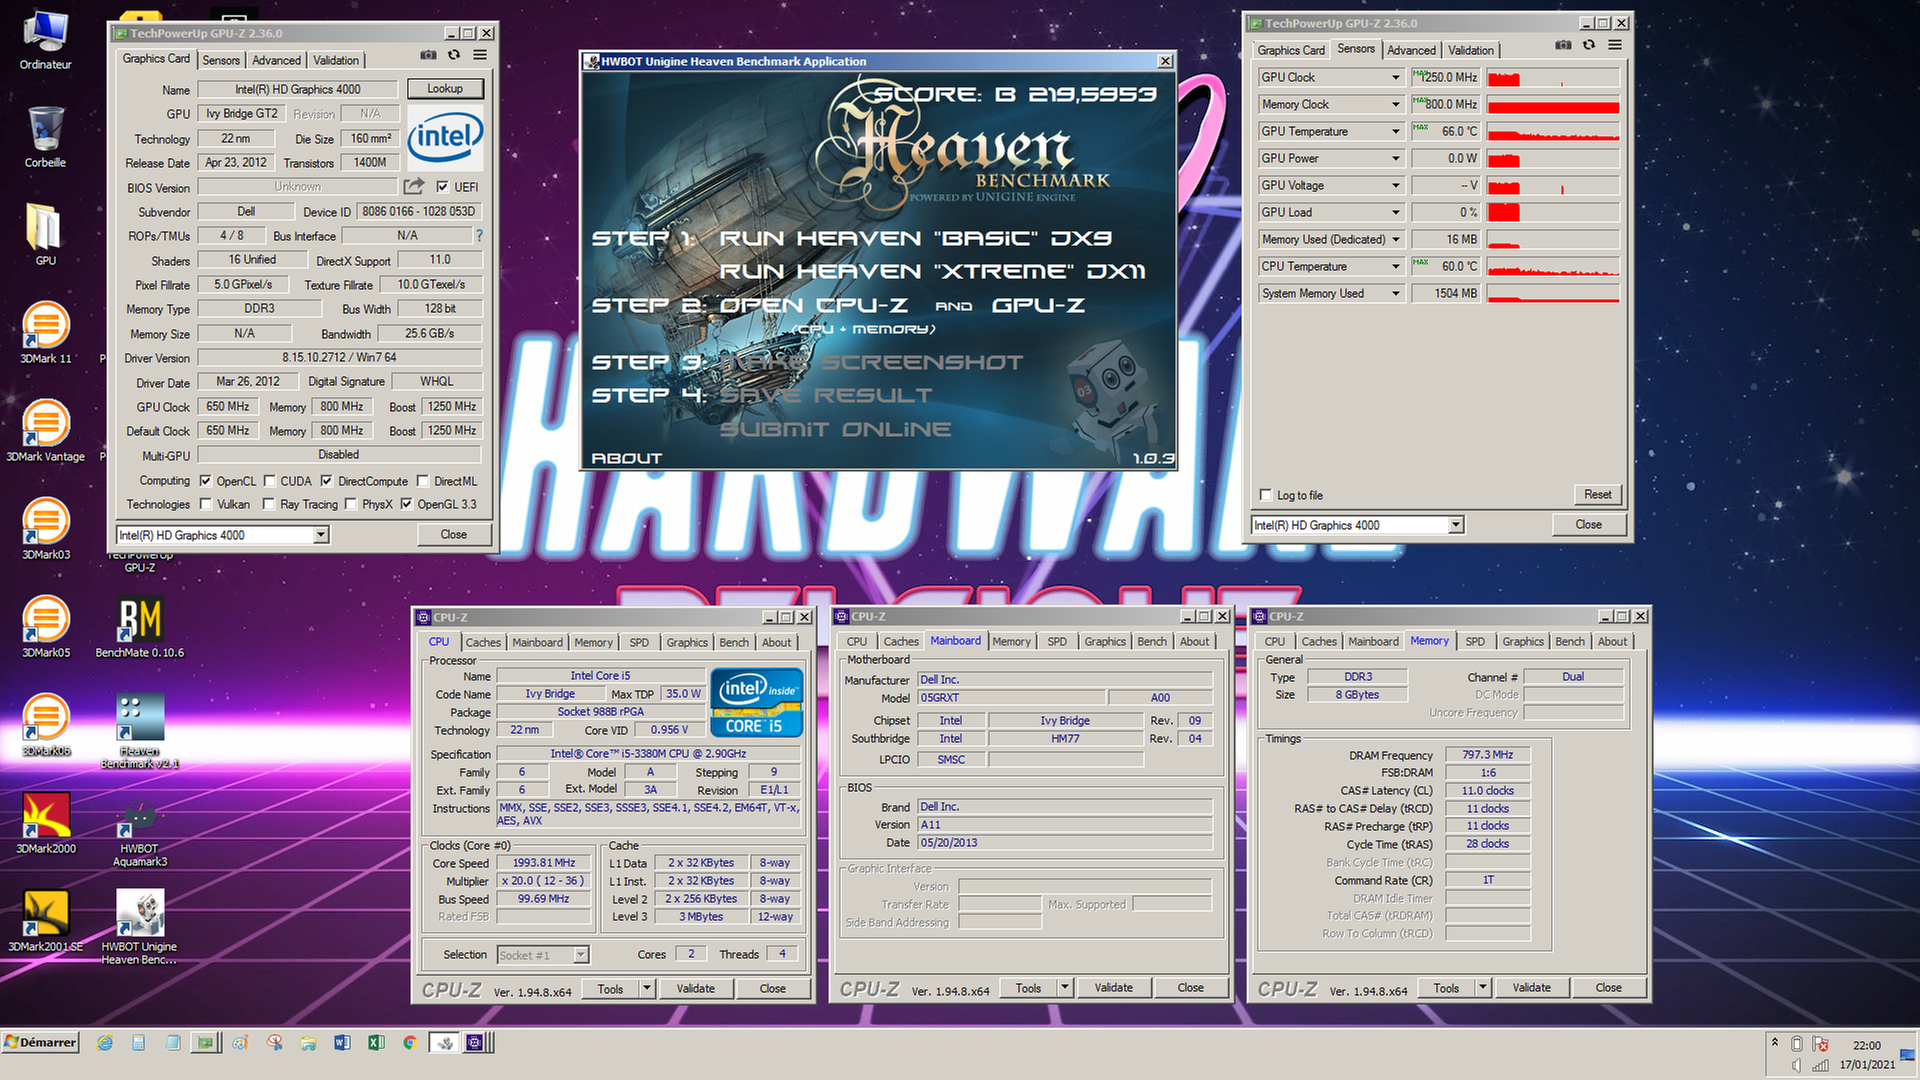Screen dimensions: 1920x1080
Task: Click the Memory Clock sensor graph
Action: 1553,105
